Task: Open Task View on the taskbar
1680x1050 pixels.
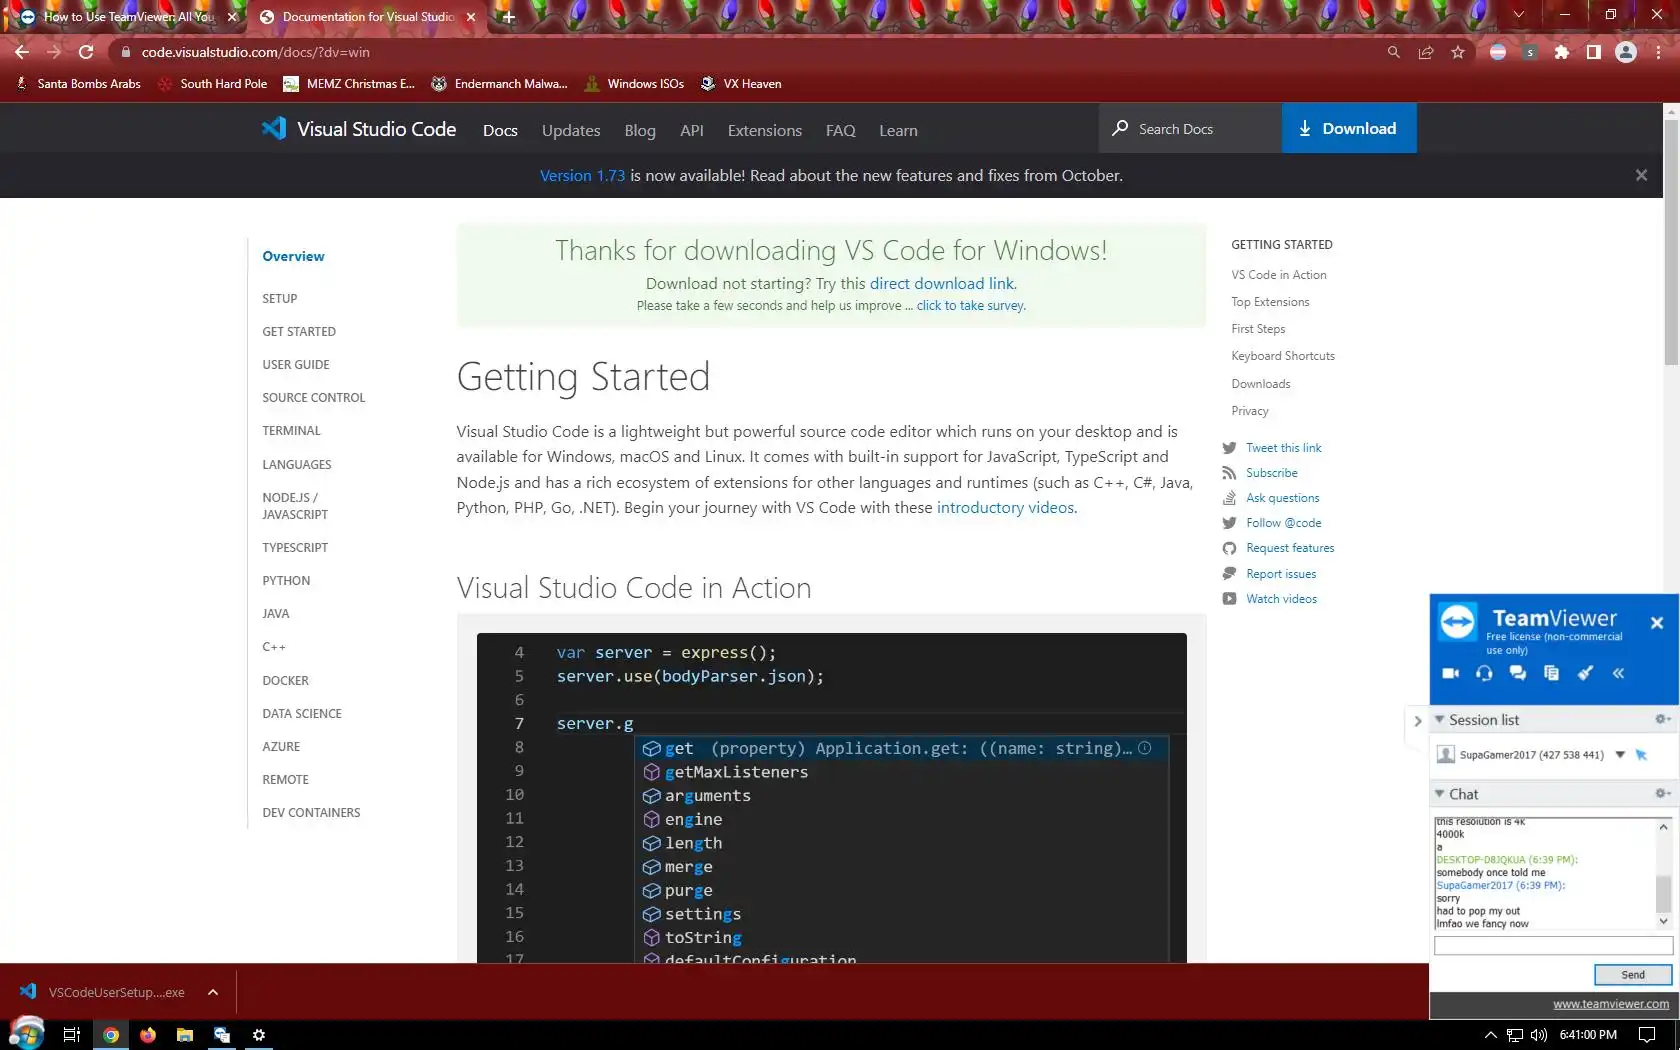Action: [72, 1035]
